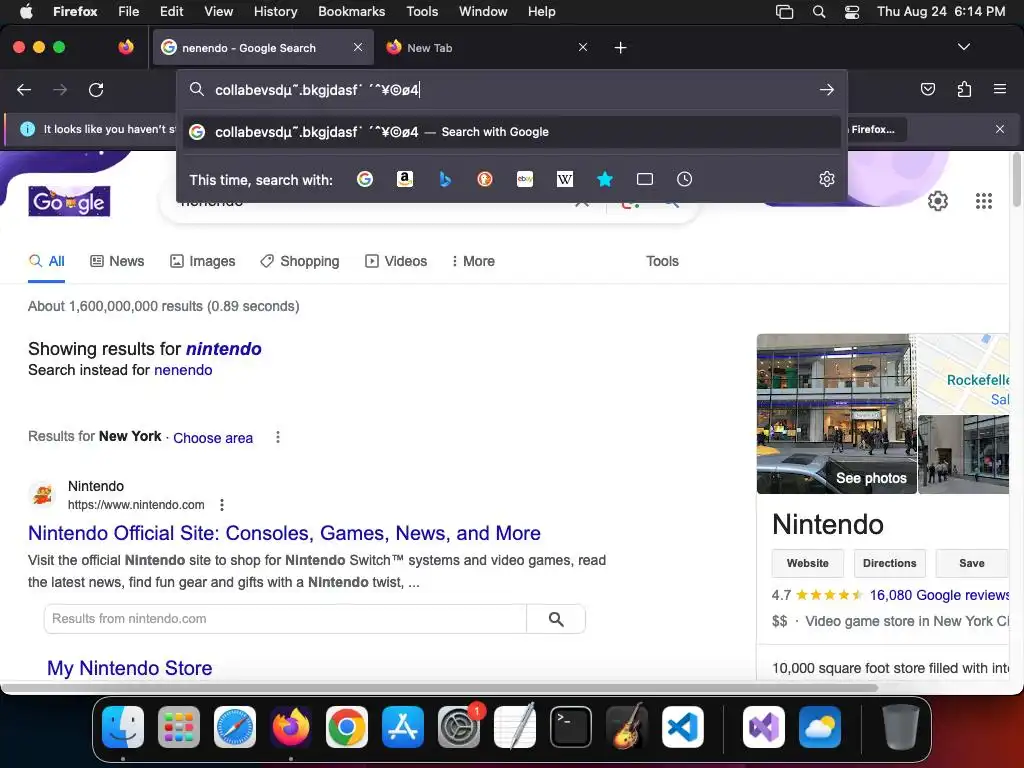Open Google search Tools options
Viewport: 1024px width, 768px height.
[662, 261]
